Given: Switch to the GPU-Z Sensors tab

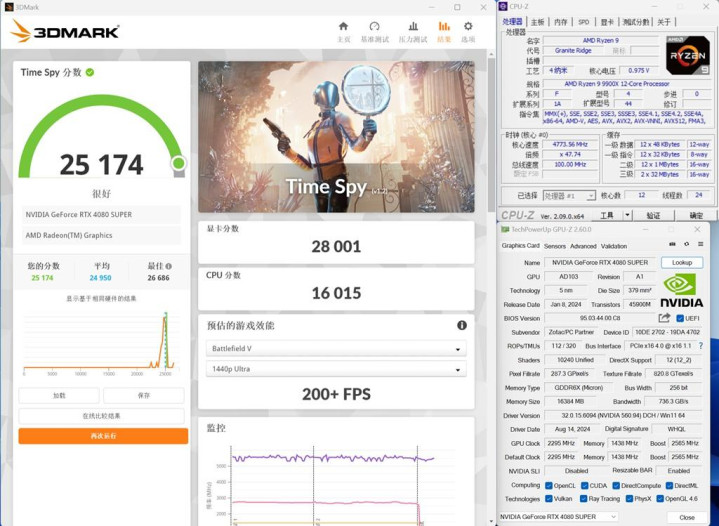Looking at the screenshot, I should [x=555, y=246].
